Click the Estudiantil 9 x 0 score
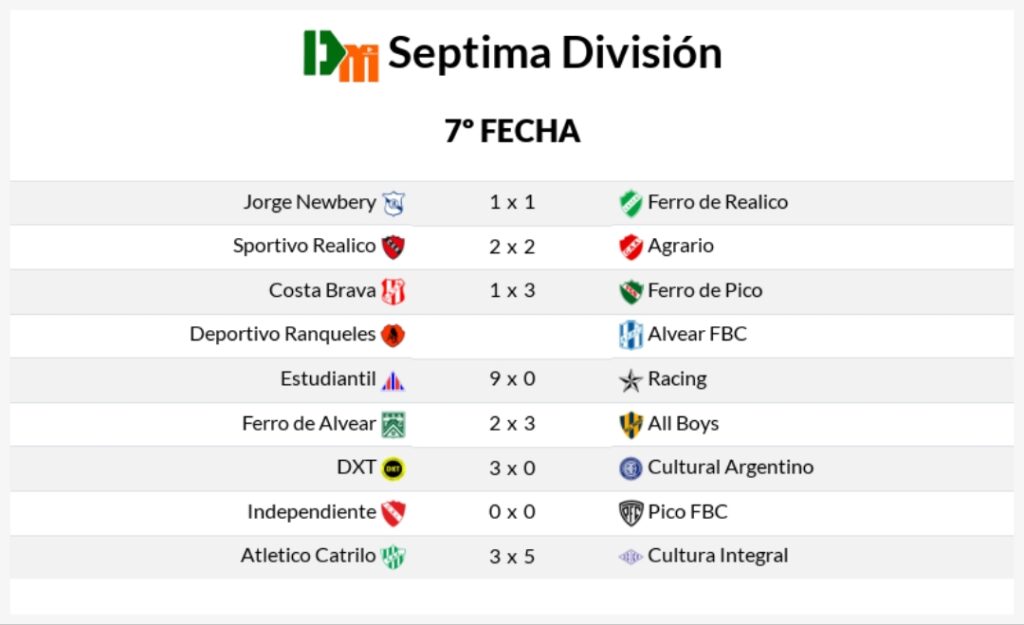1024x625 pixels. 512,379
